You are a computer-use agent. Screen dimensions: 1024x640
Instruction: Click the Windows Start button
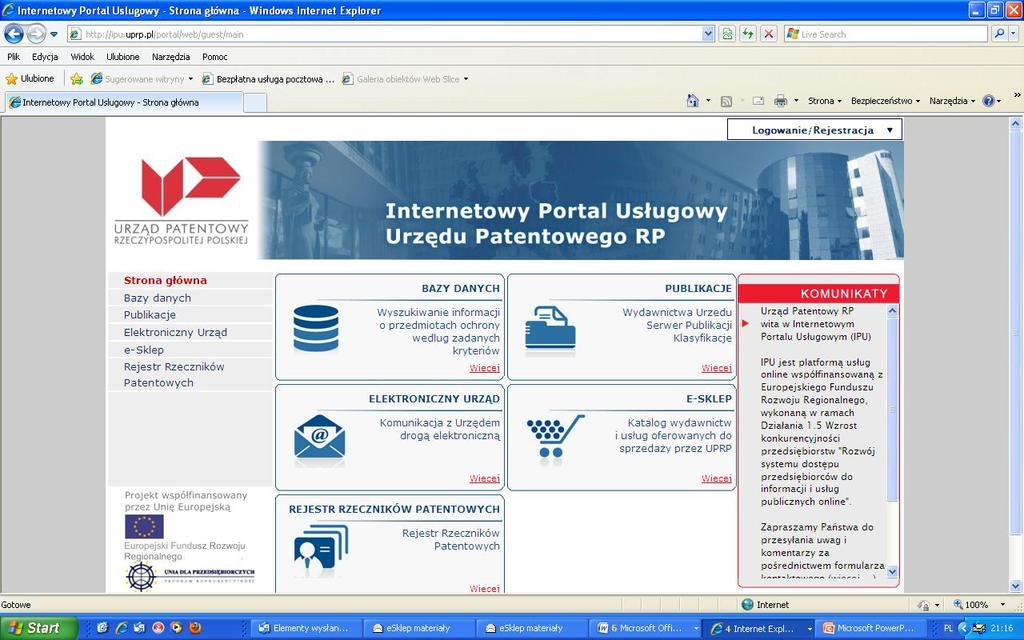click(x=39, y=628)
